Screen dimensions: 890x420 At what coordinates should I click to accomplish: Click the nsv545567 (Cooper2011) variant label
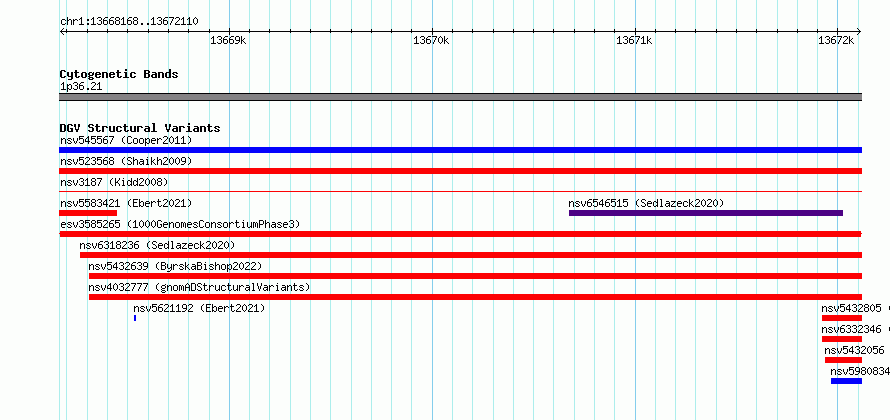tap(126, 140)
